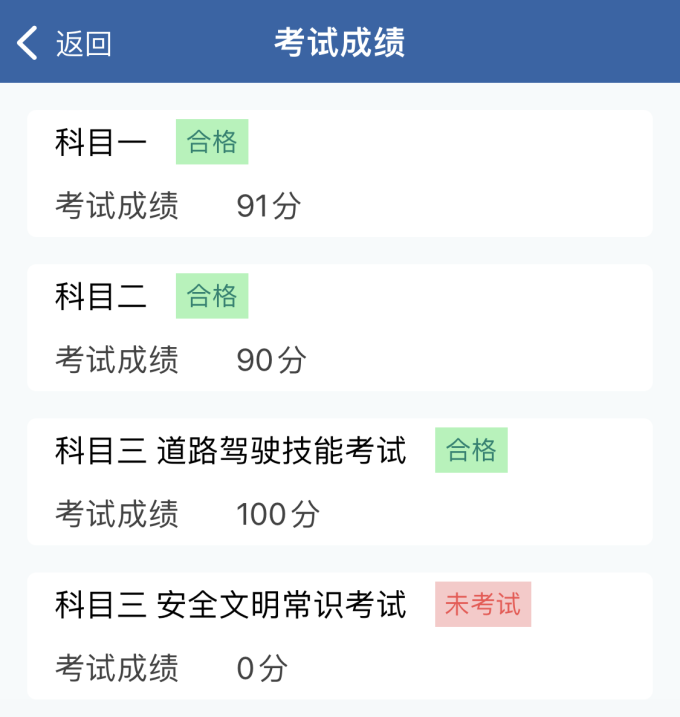Select the 科目一 heading
Viewport: 680px width, 717px height.
point(101,142)
